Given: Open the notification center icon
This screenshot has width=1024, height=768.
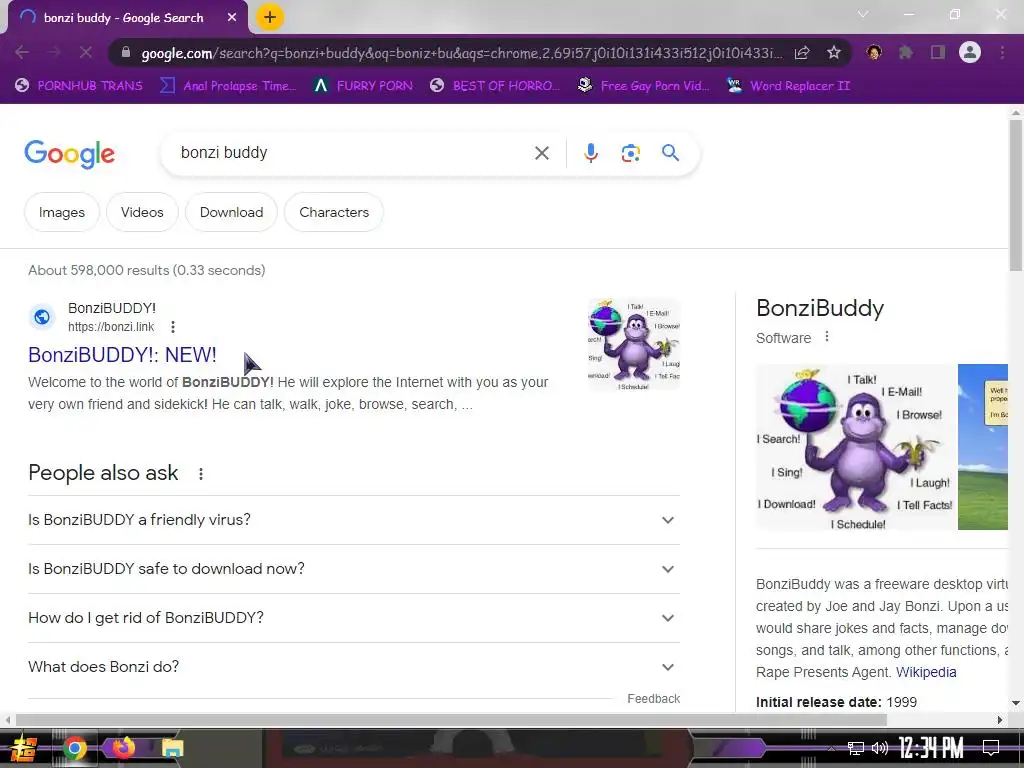Looking at the screenshot, I should click(x=991, y=748).
